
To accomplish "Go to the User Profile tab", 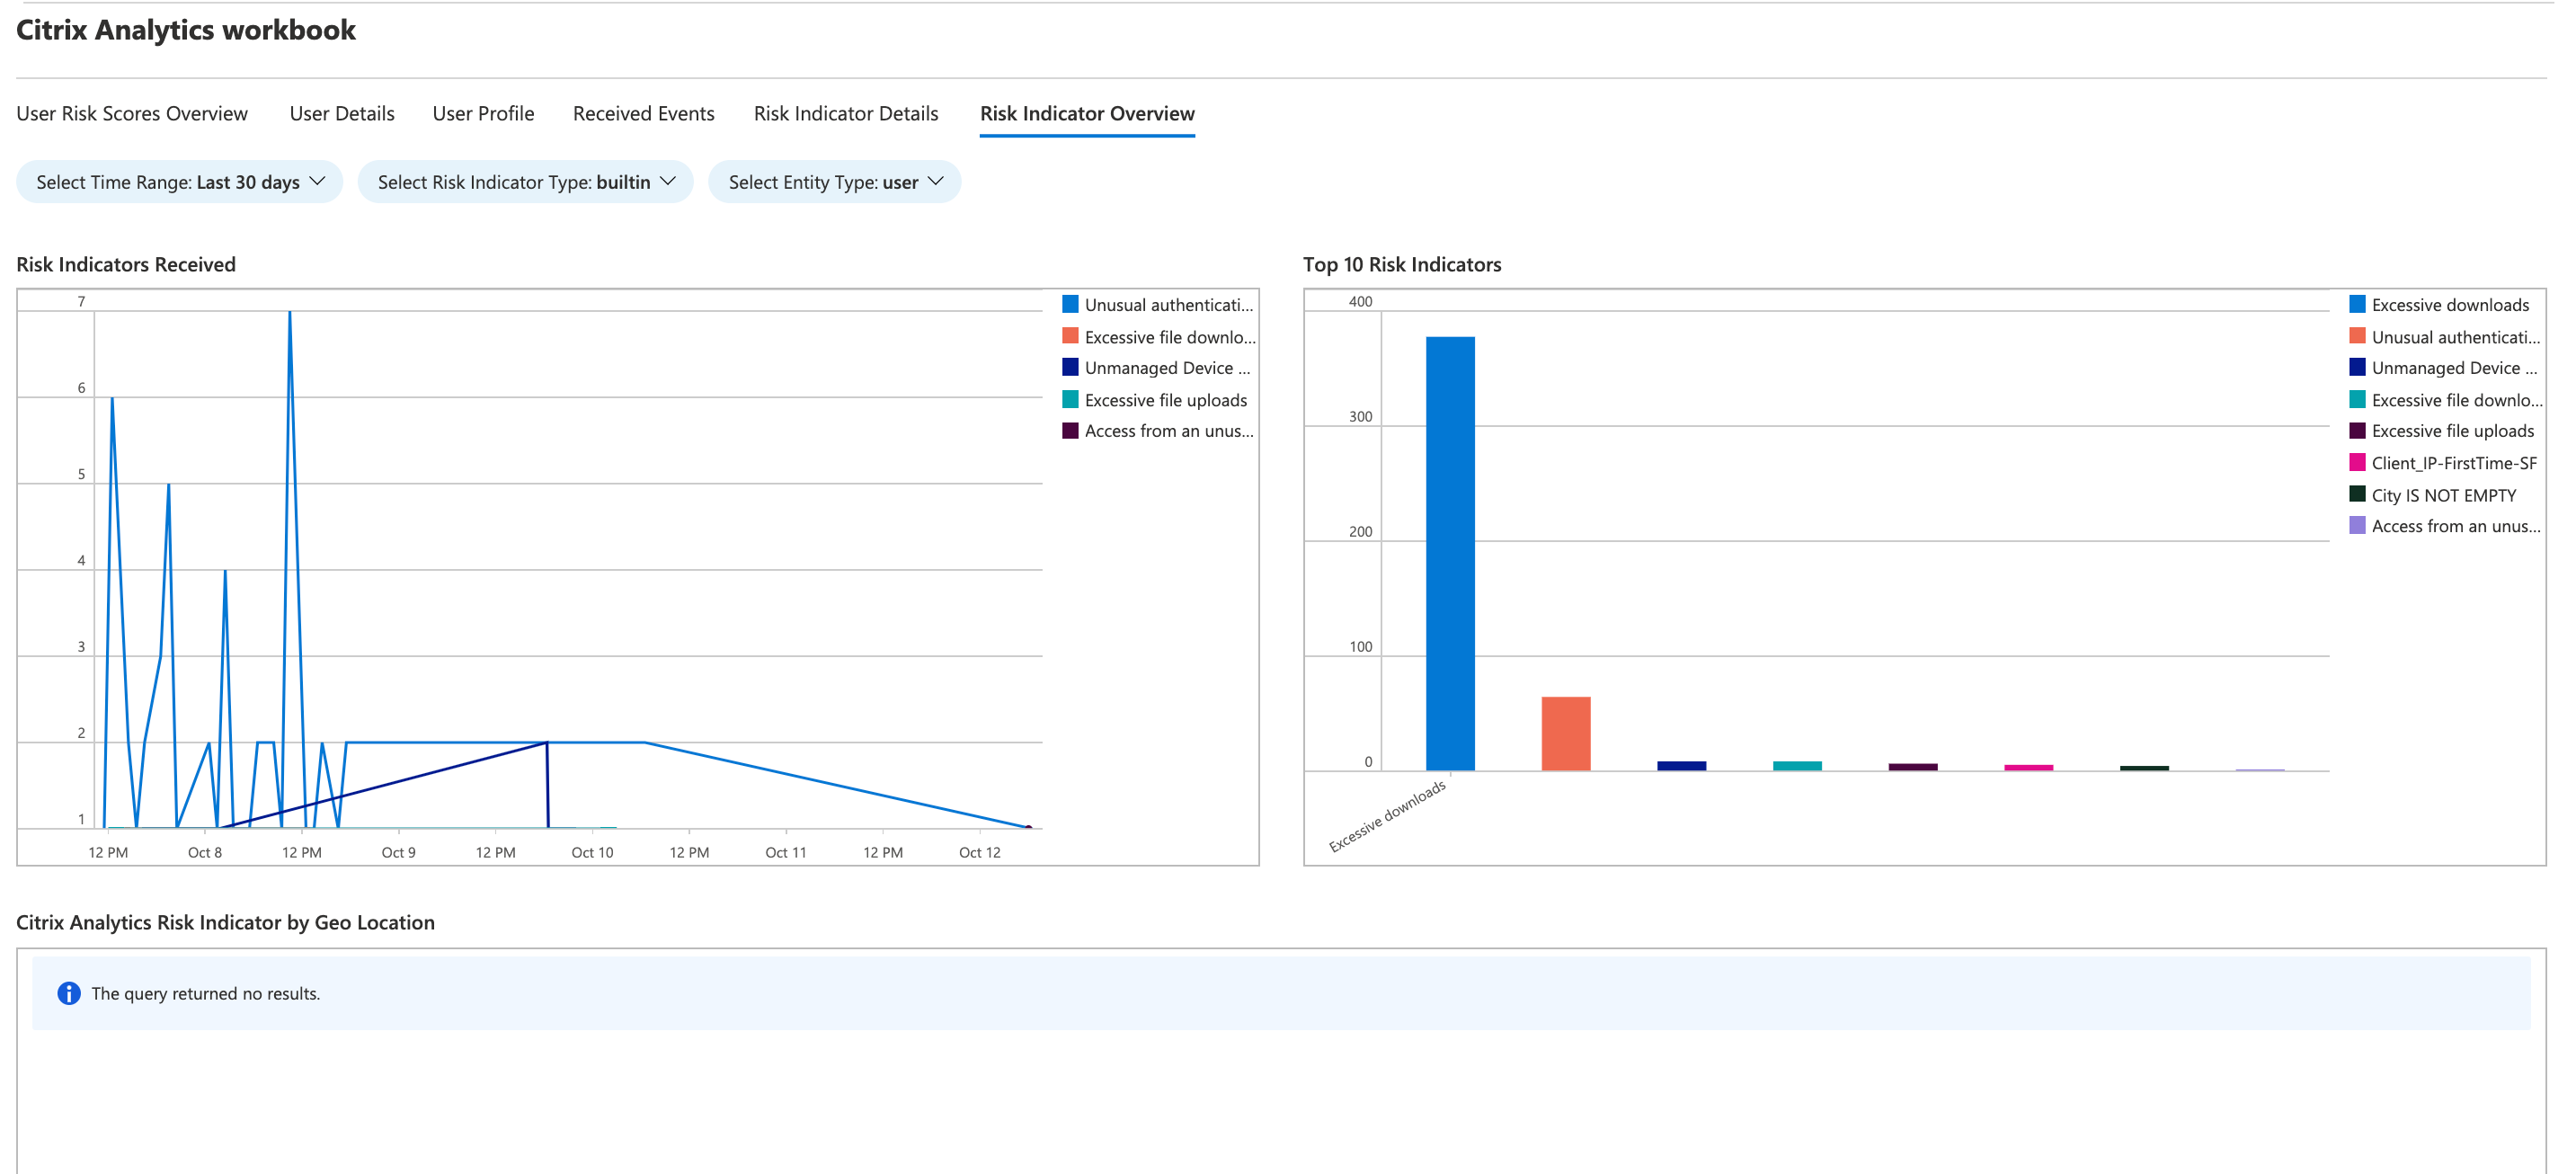I will (x=483, y=114).
